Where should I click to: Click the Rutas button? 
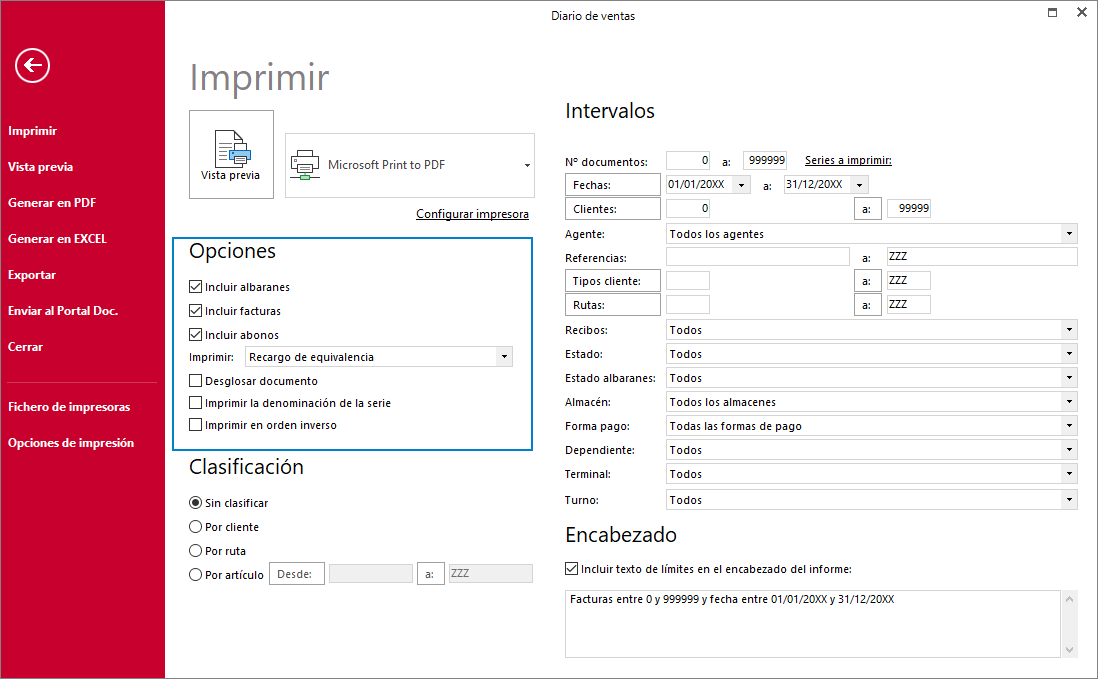[613, 304]
